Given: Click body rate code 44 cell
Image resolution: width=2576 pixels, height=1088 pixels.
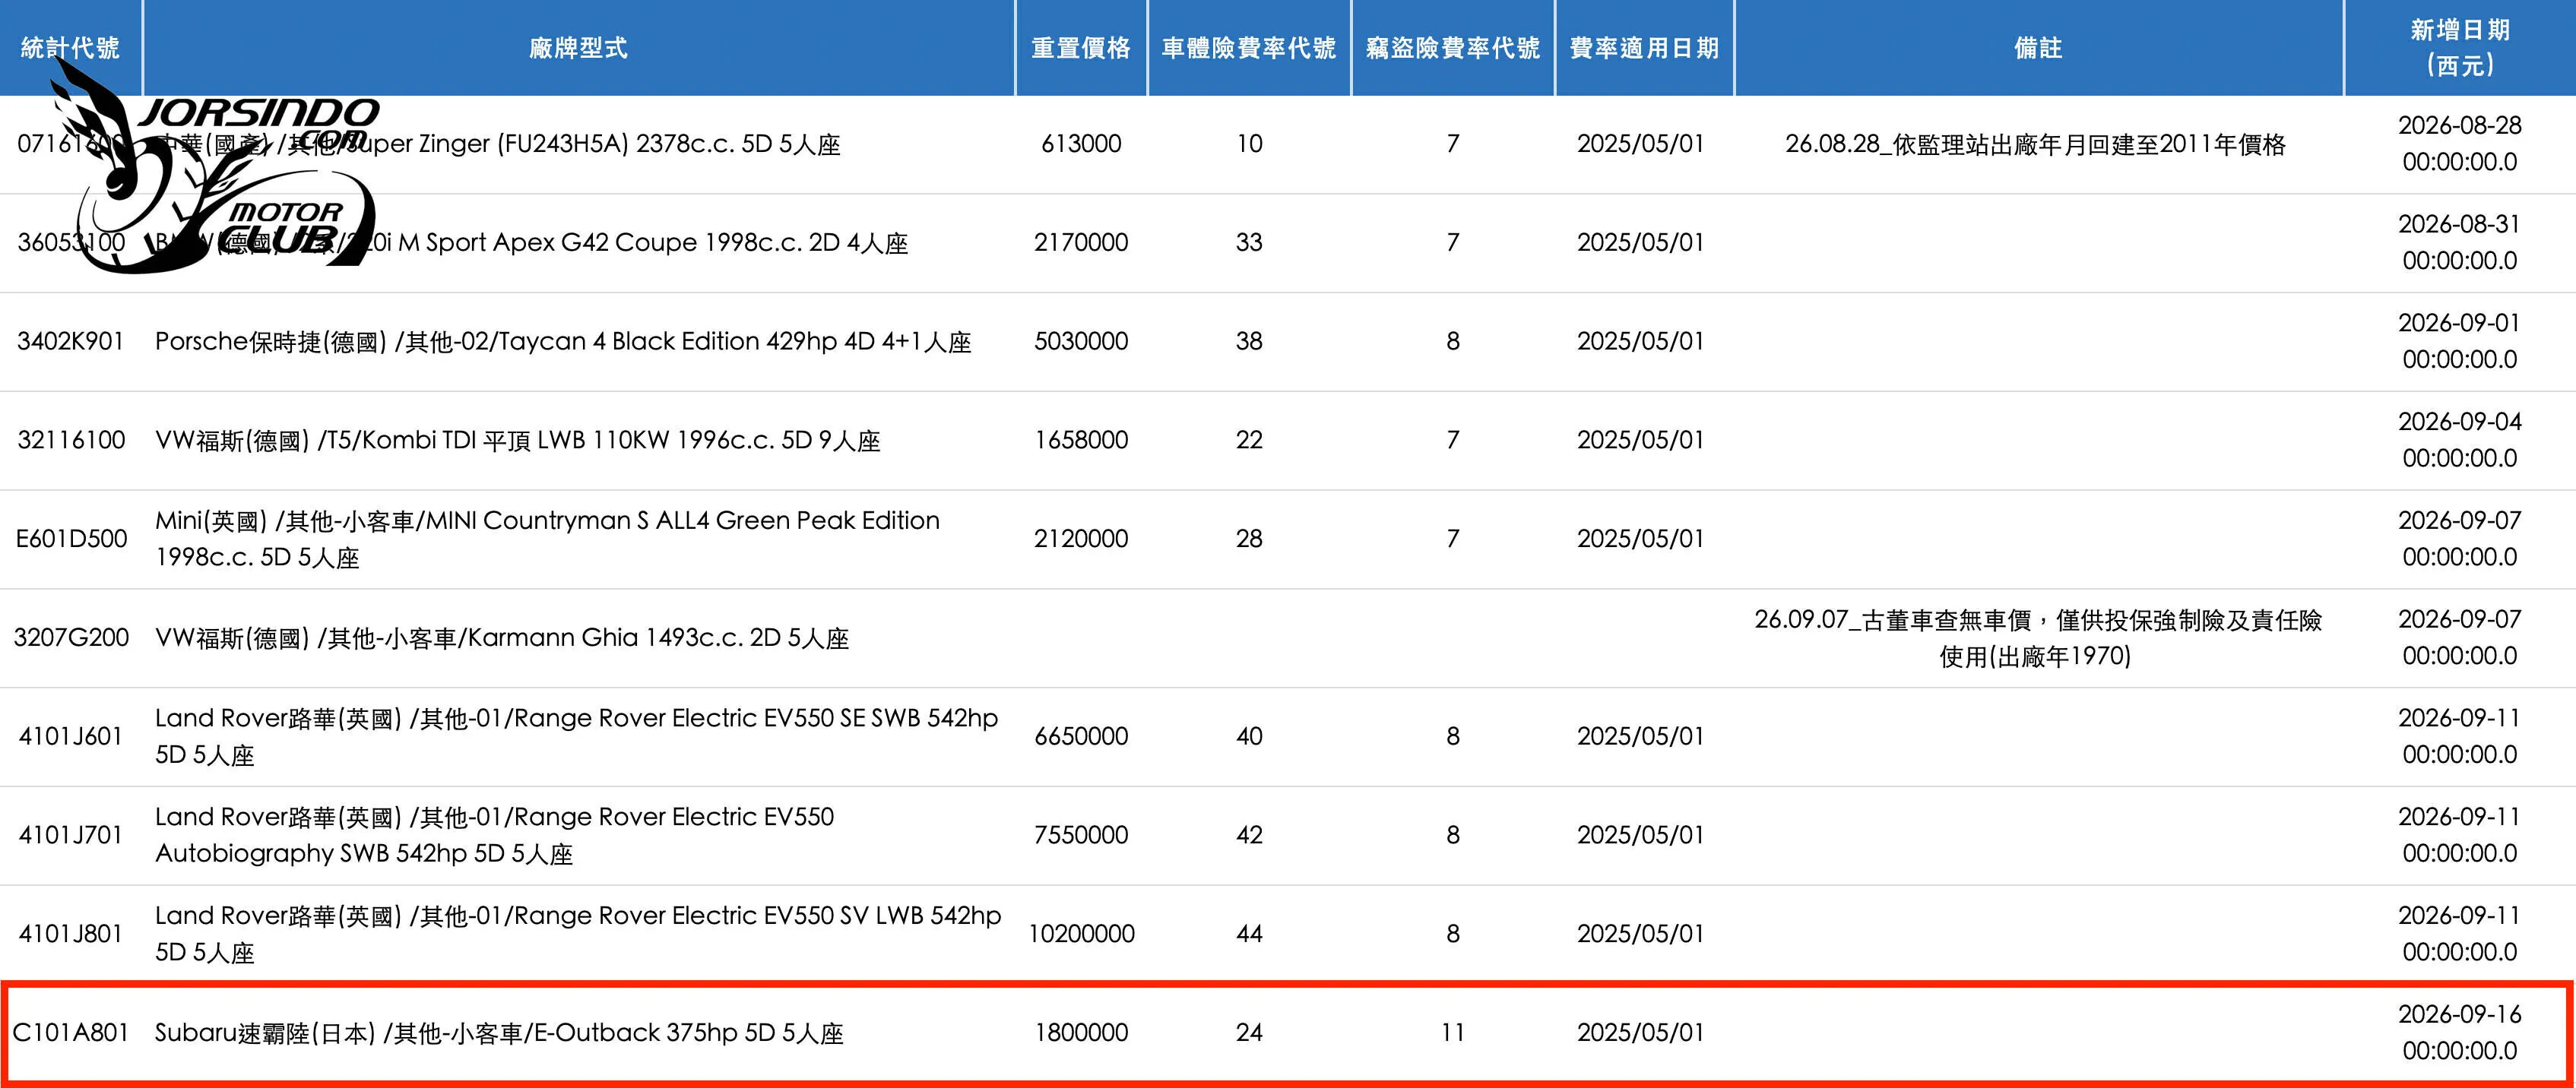Looking at the screenshot, I should pos(1249,934).
